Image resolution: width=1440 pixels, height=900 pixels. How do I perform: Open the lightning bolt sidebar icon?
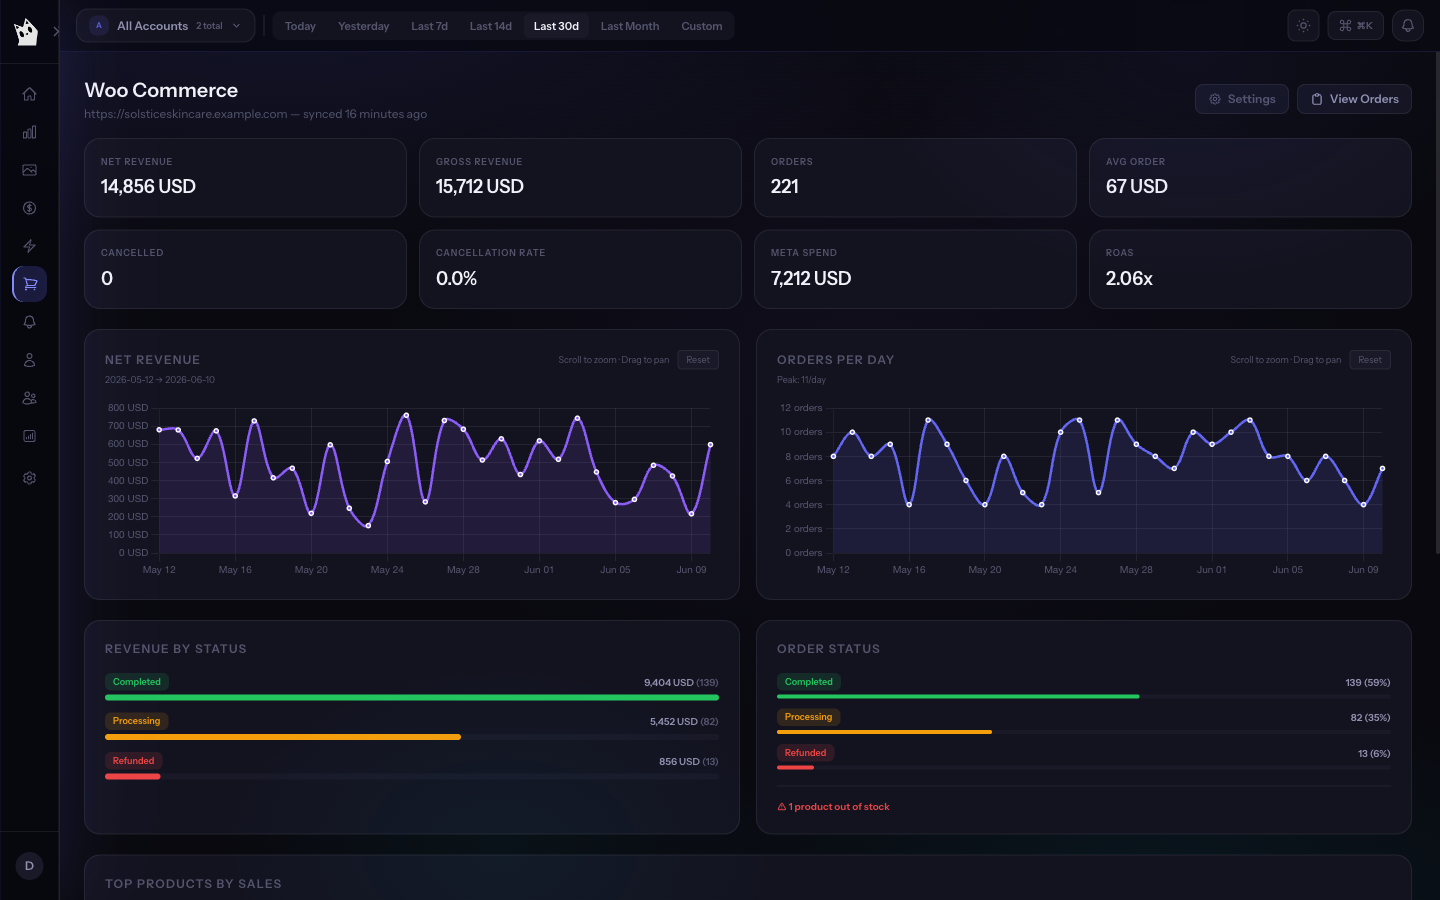tap(29, 246)
